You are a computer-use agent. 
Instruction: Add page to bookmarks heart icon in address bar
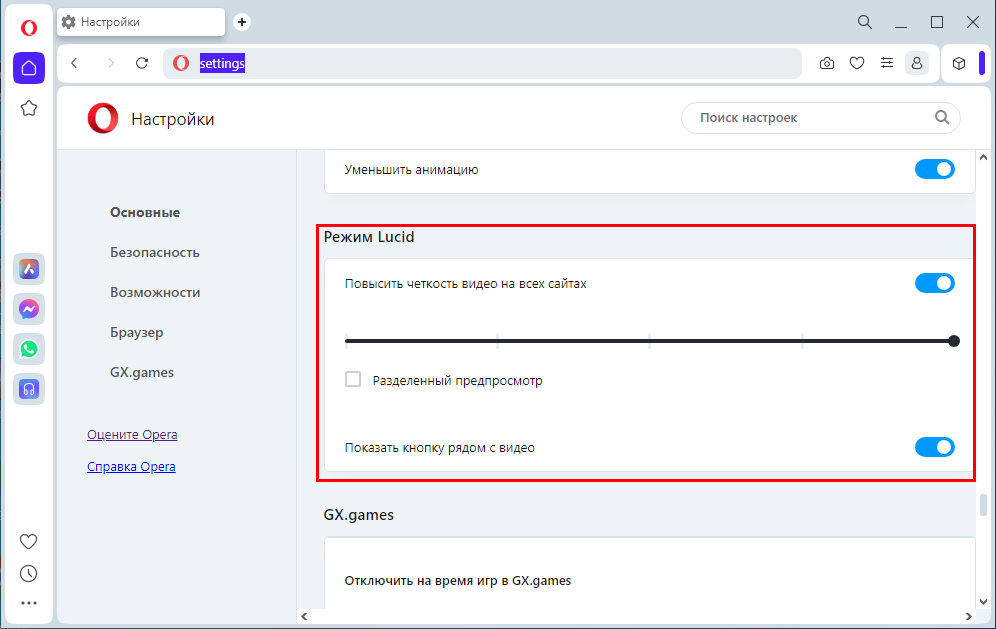[857, 63]
